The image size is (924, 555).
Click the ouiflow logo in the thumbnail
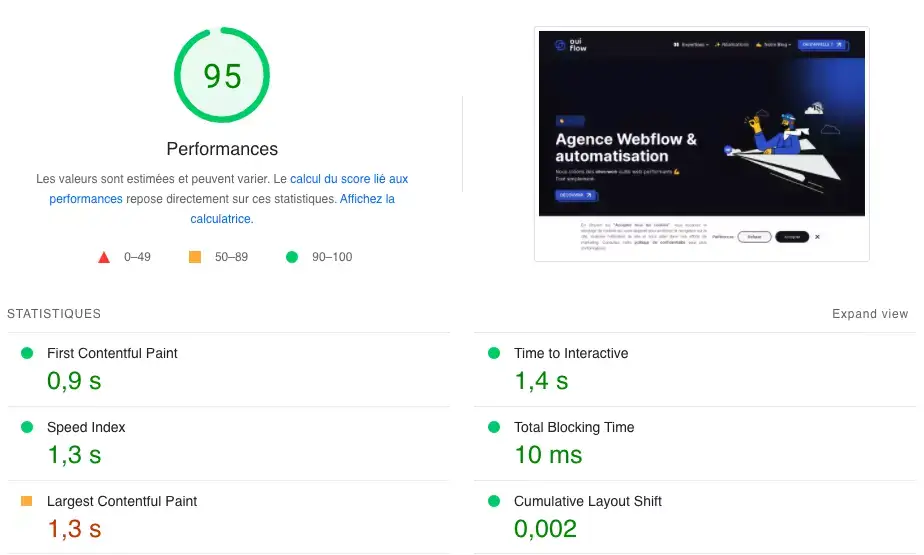point(570,45)
